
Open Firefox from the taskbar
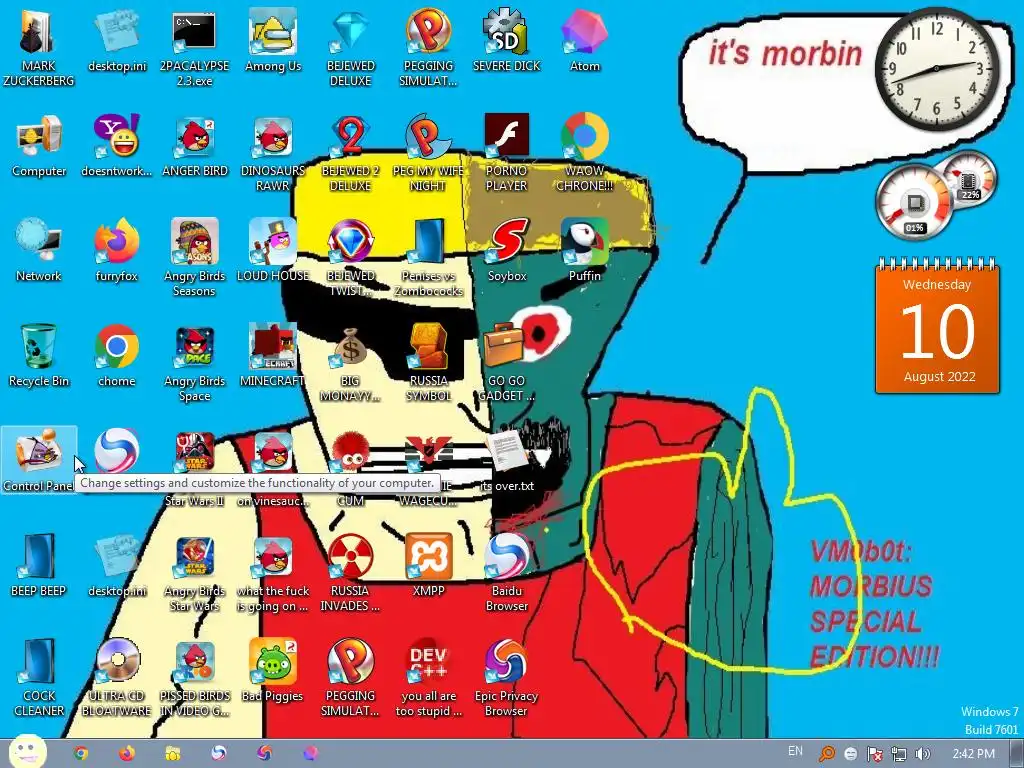pyautogui.click(x=127, y=754)
